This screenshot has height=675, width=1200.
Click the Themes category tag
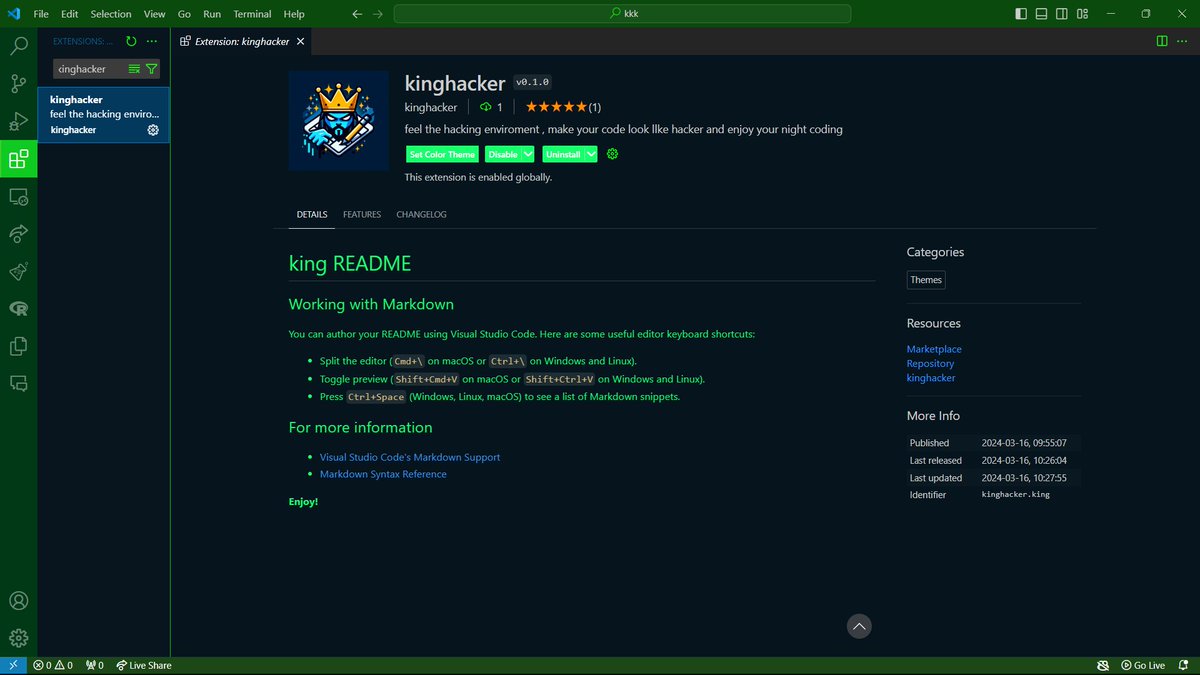pyautogui.click(x=926, y=280)
